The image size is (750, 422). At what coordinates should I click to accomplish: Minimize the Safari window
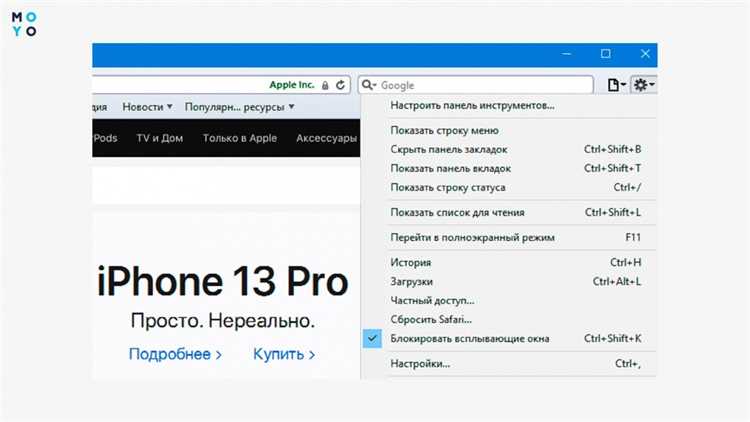(x=566, y=54)
